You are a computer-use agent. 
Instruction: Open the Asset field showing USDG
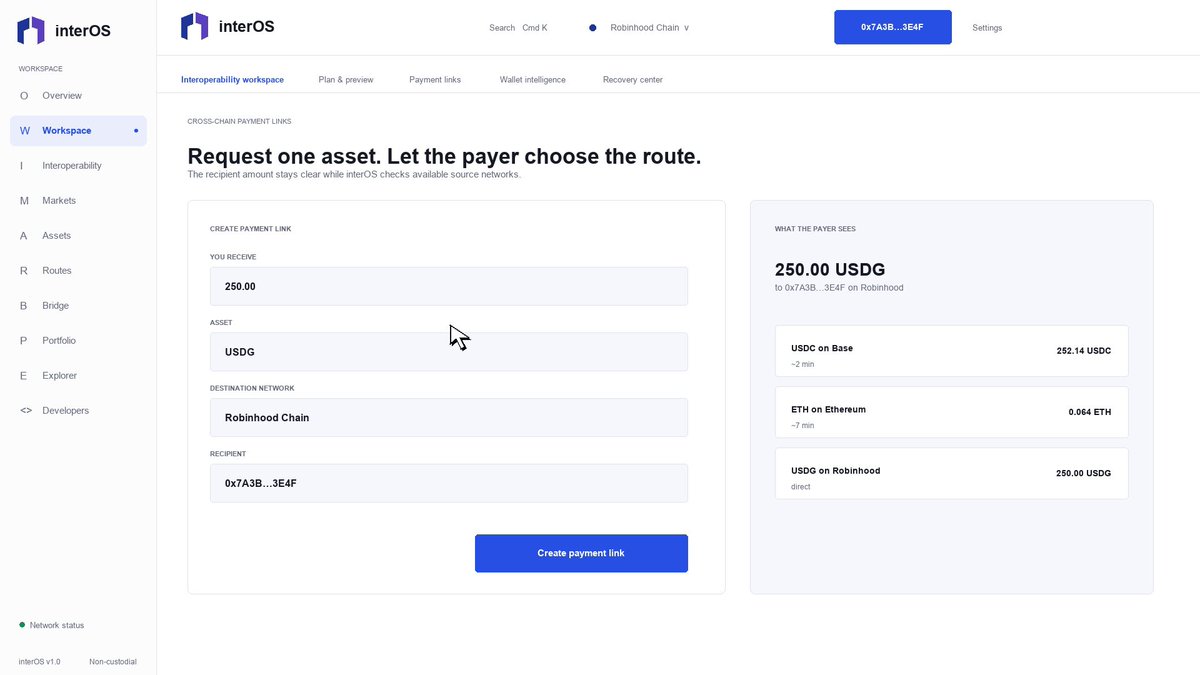(x=449, y=352)
